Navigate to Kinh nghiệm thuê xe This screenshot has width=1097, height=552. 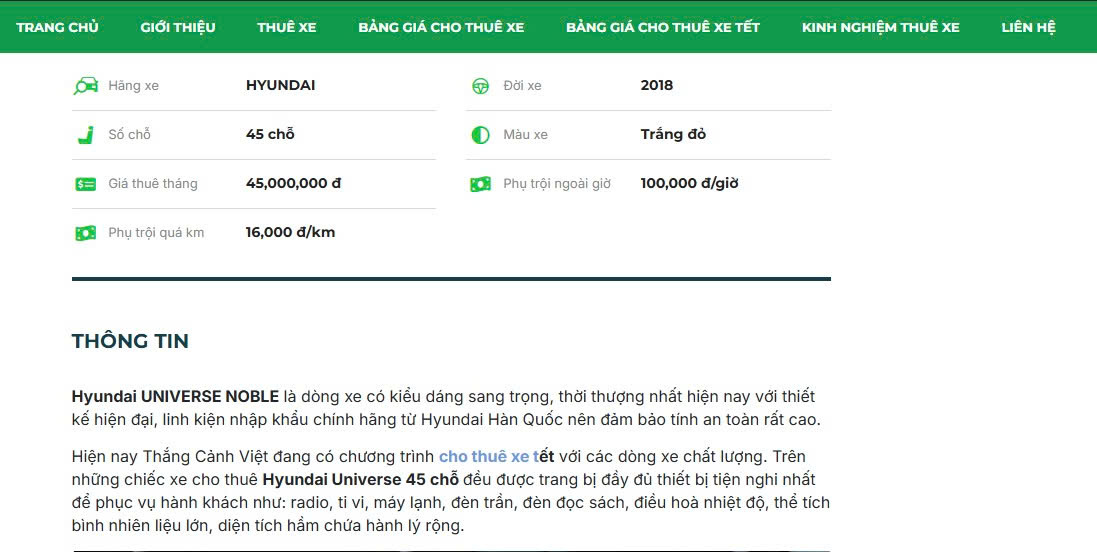point(880,27)
